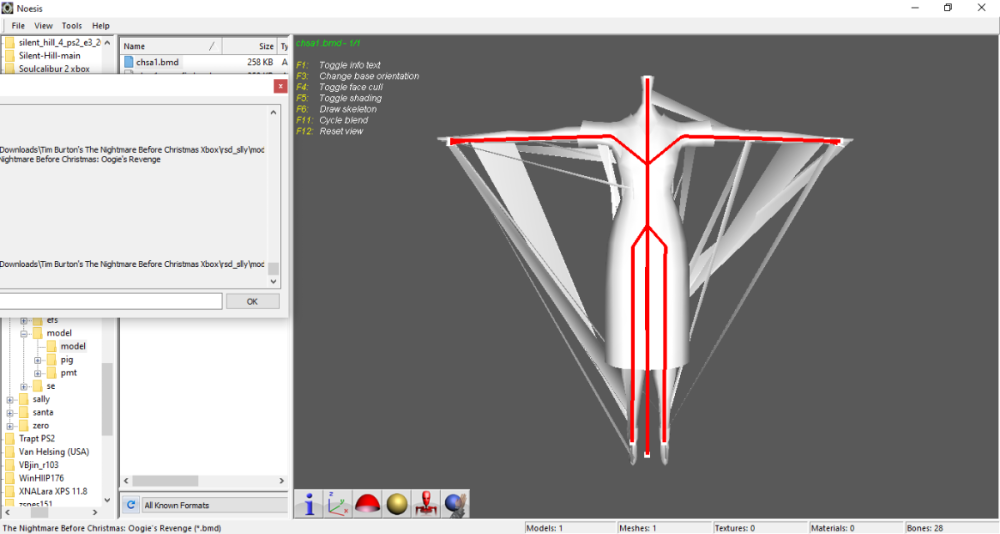
Task: Click the dialog's text input field
Action: coord(110,301)
